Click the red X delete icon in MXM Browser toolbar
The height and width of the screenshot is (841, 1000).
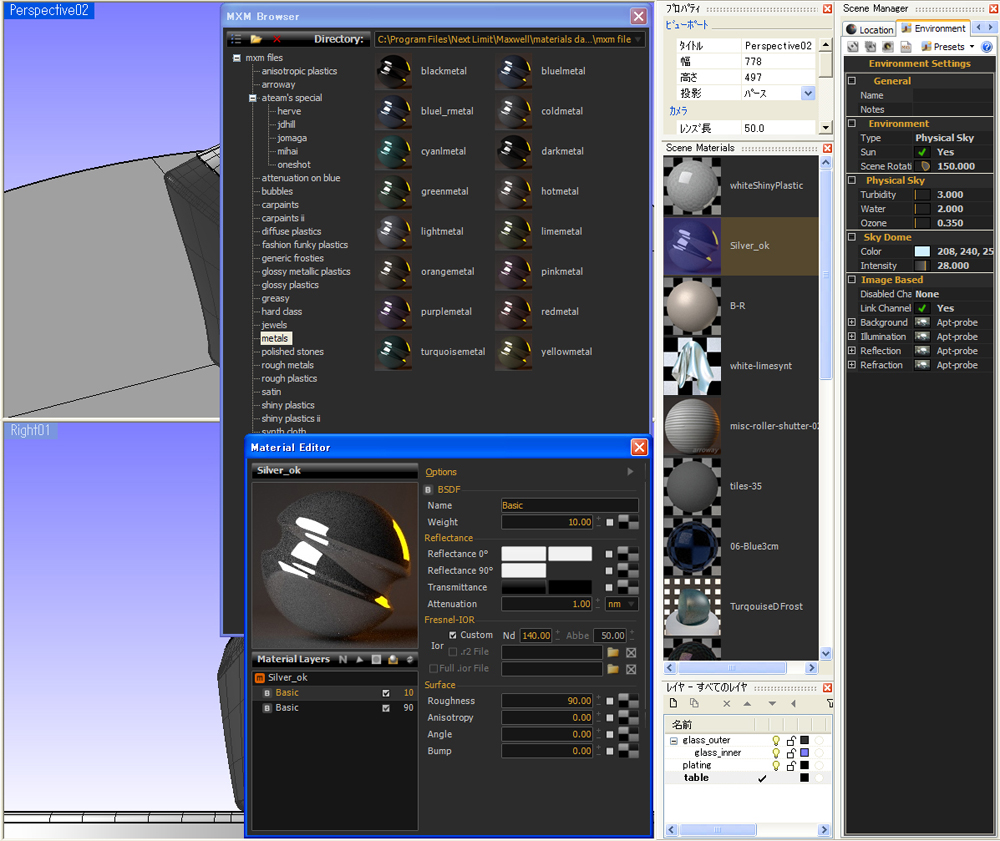(x=277, y=39)
